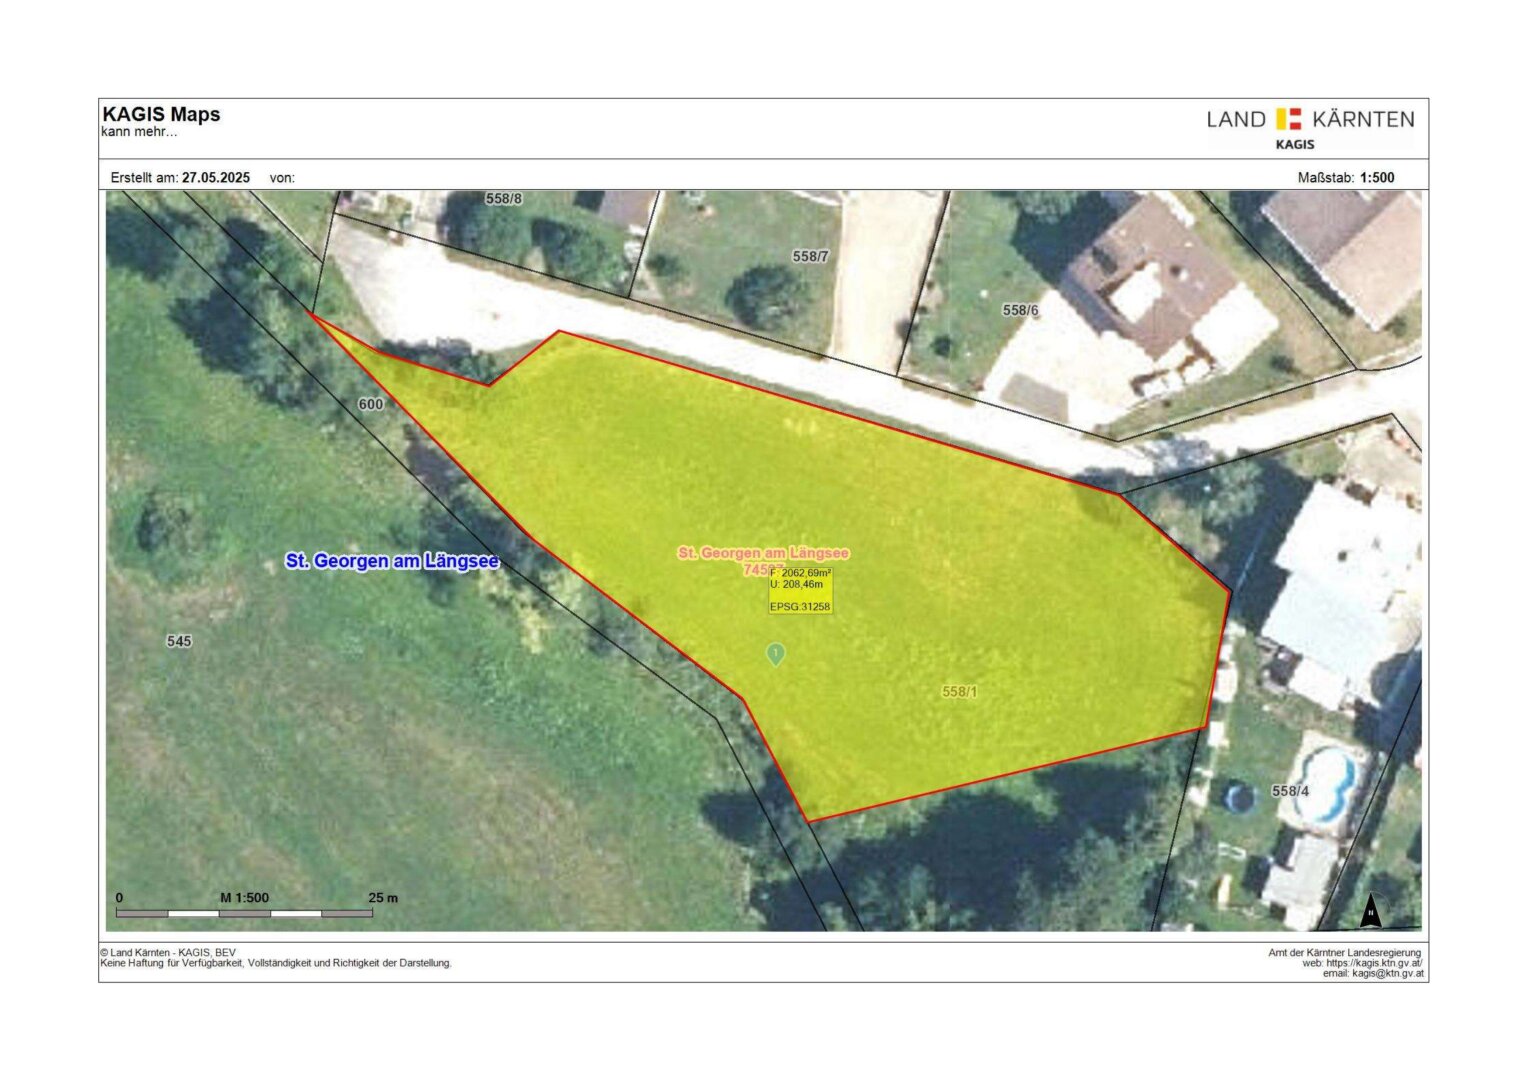Click the parcel number 600 label
1527x1080 pixels.
[370, 404]
